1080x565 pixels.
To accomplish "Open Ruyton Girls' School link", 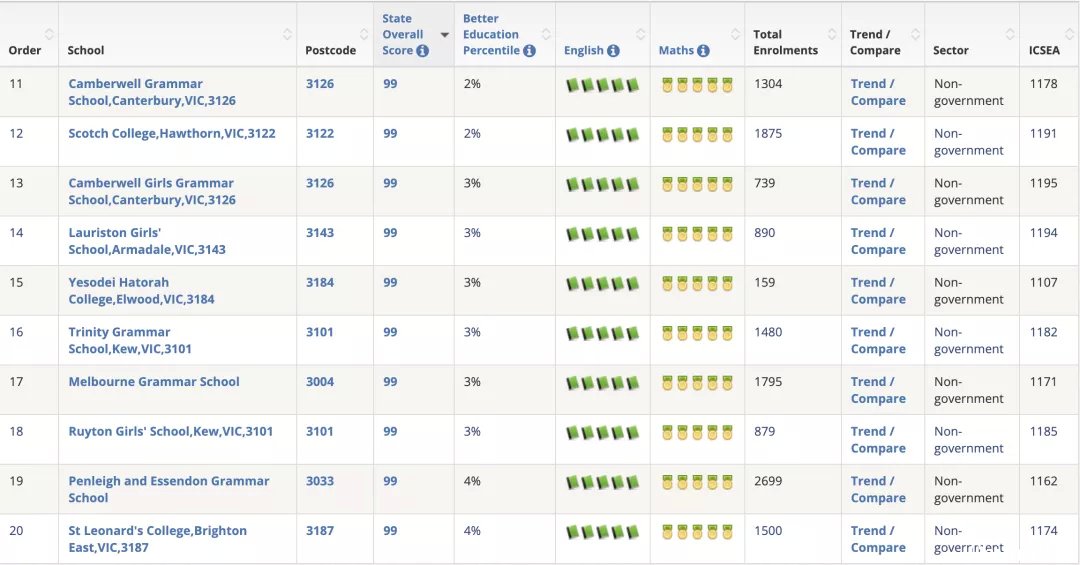I will click(x=170, y=431).
